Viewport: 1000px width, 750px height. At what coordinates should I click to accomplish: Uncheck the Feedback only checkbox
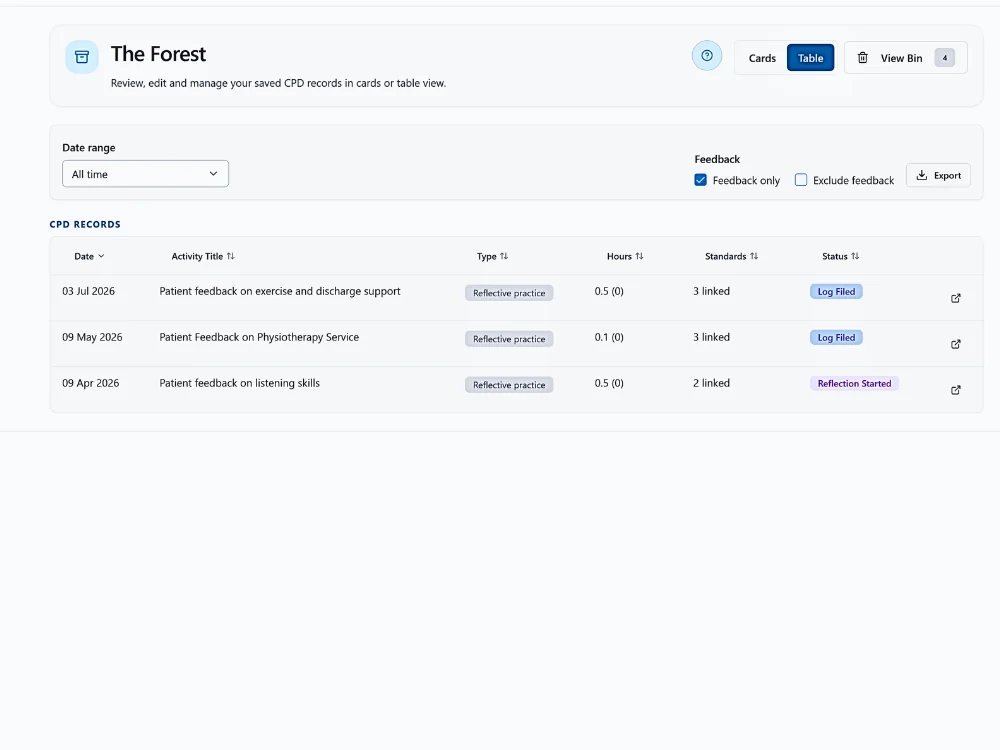coord(700,180)
